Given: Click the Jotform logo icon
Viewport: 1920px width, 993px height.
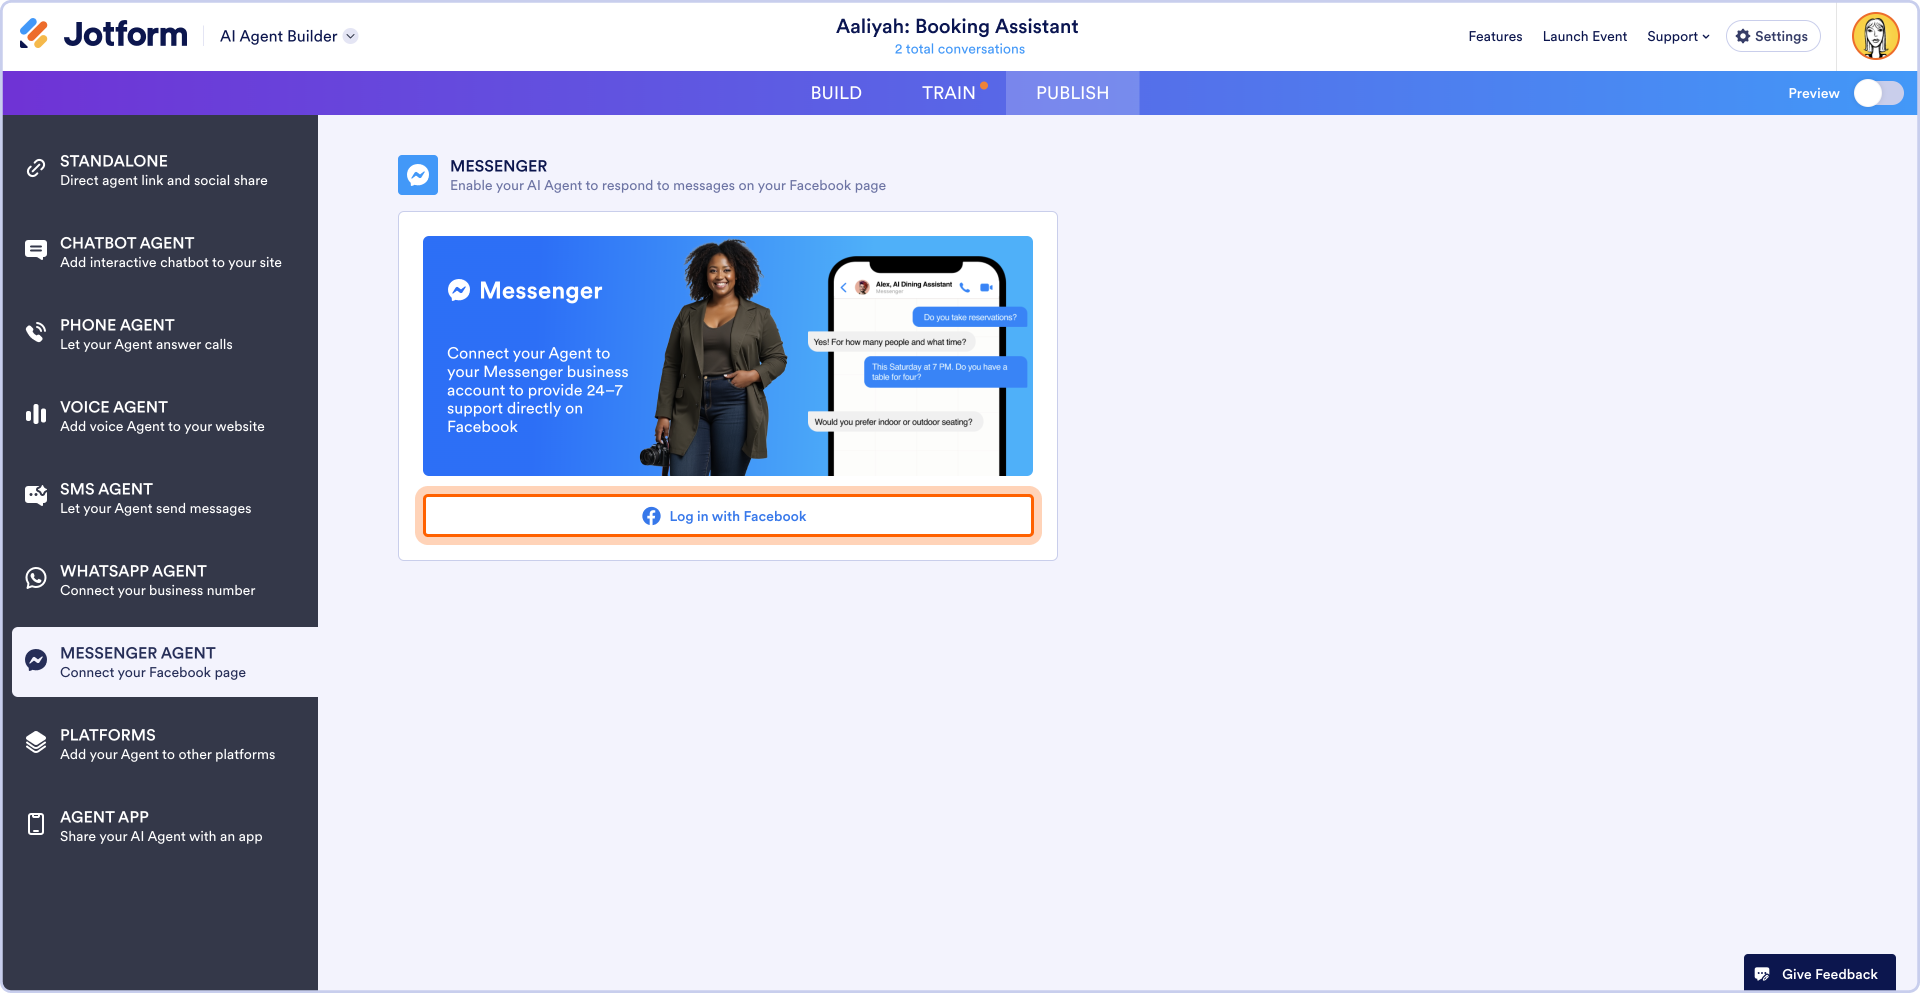Looking at the screenshot, I should pos(34,34).
